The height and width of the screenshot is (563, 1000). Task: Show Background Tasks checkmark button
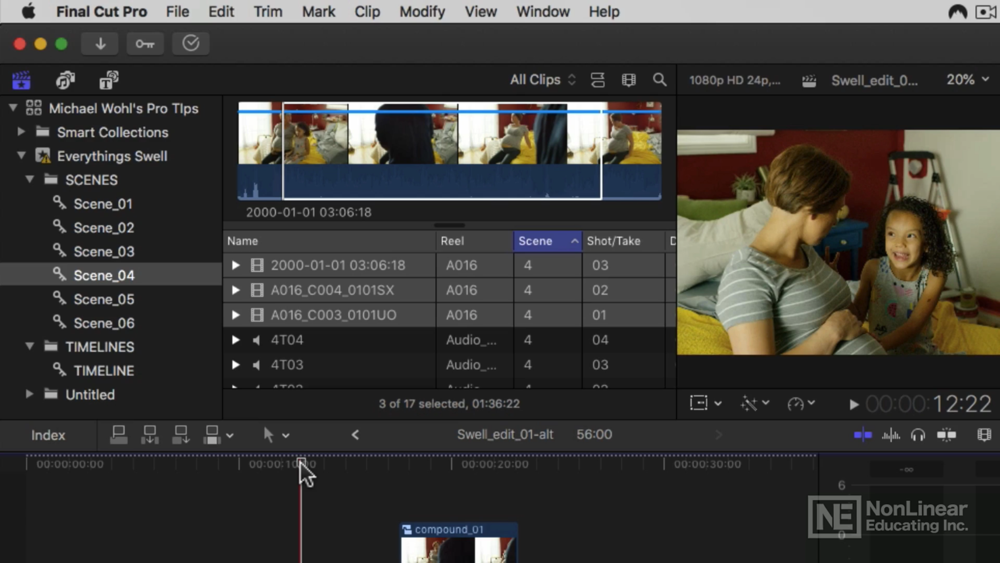pos(191,44)
